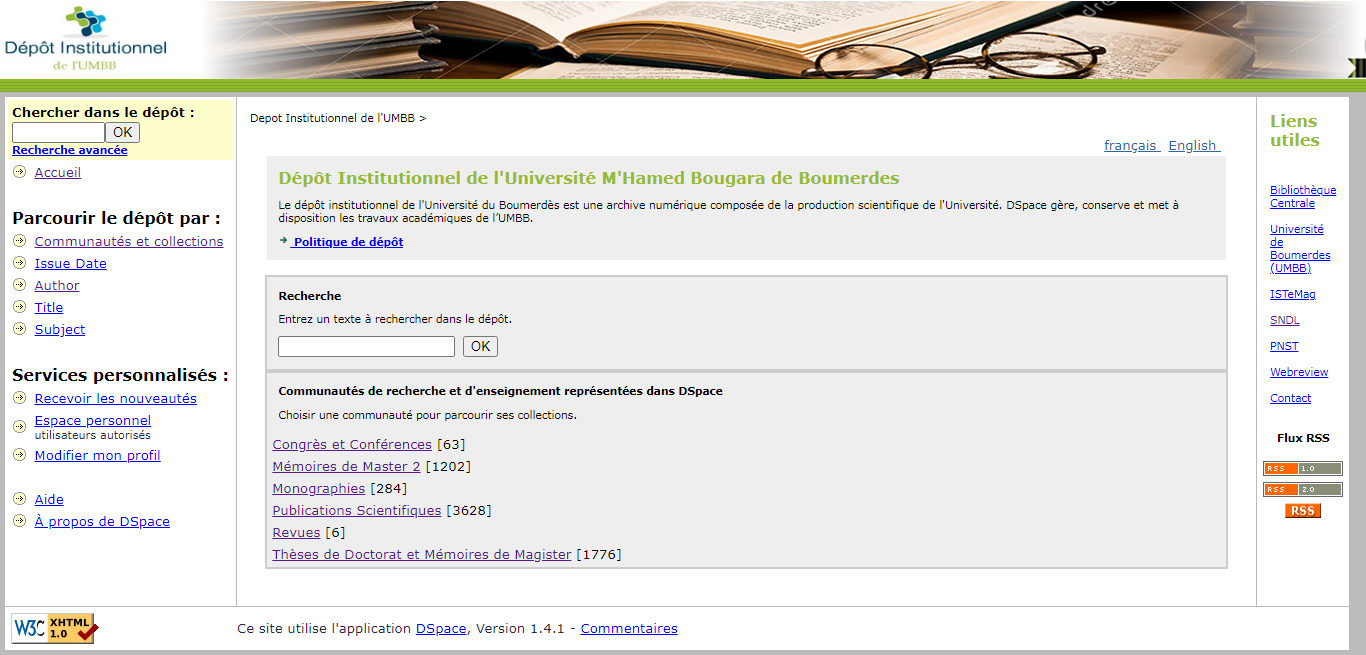Image resolution: width=1366 pixels, height=655 pixels.
Task: Browse the repository by Issue Date
Action: (71, 263)
